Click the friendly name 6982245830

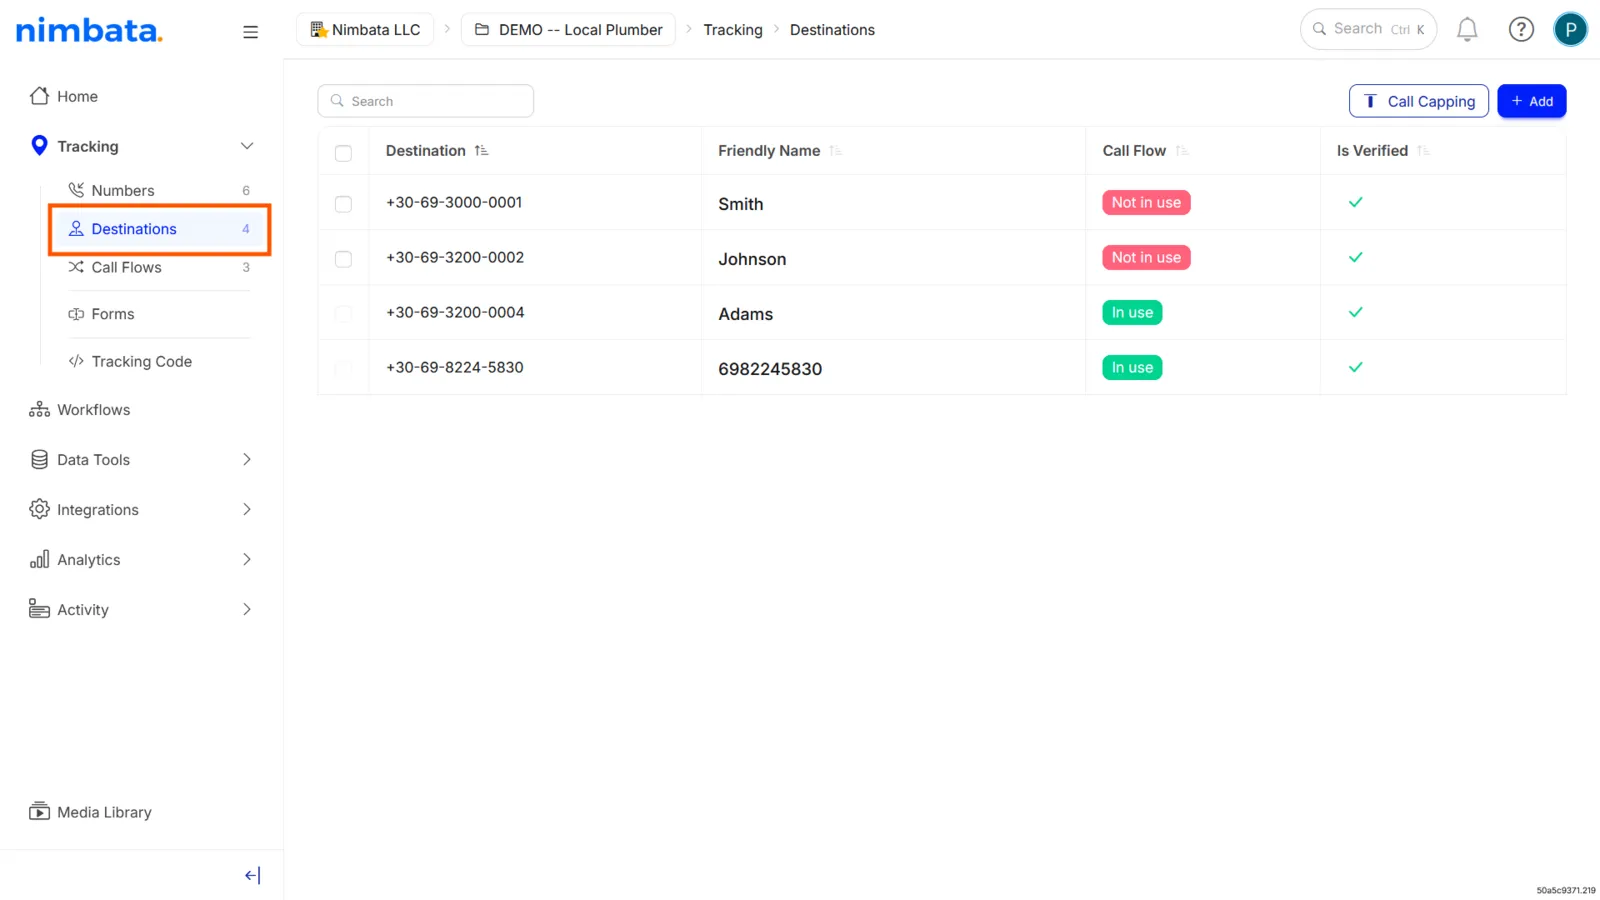click(770, 369)
